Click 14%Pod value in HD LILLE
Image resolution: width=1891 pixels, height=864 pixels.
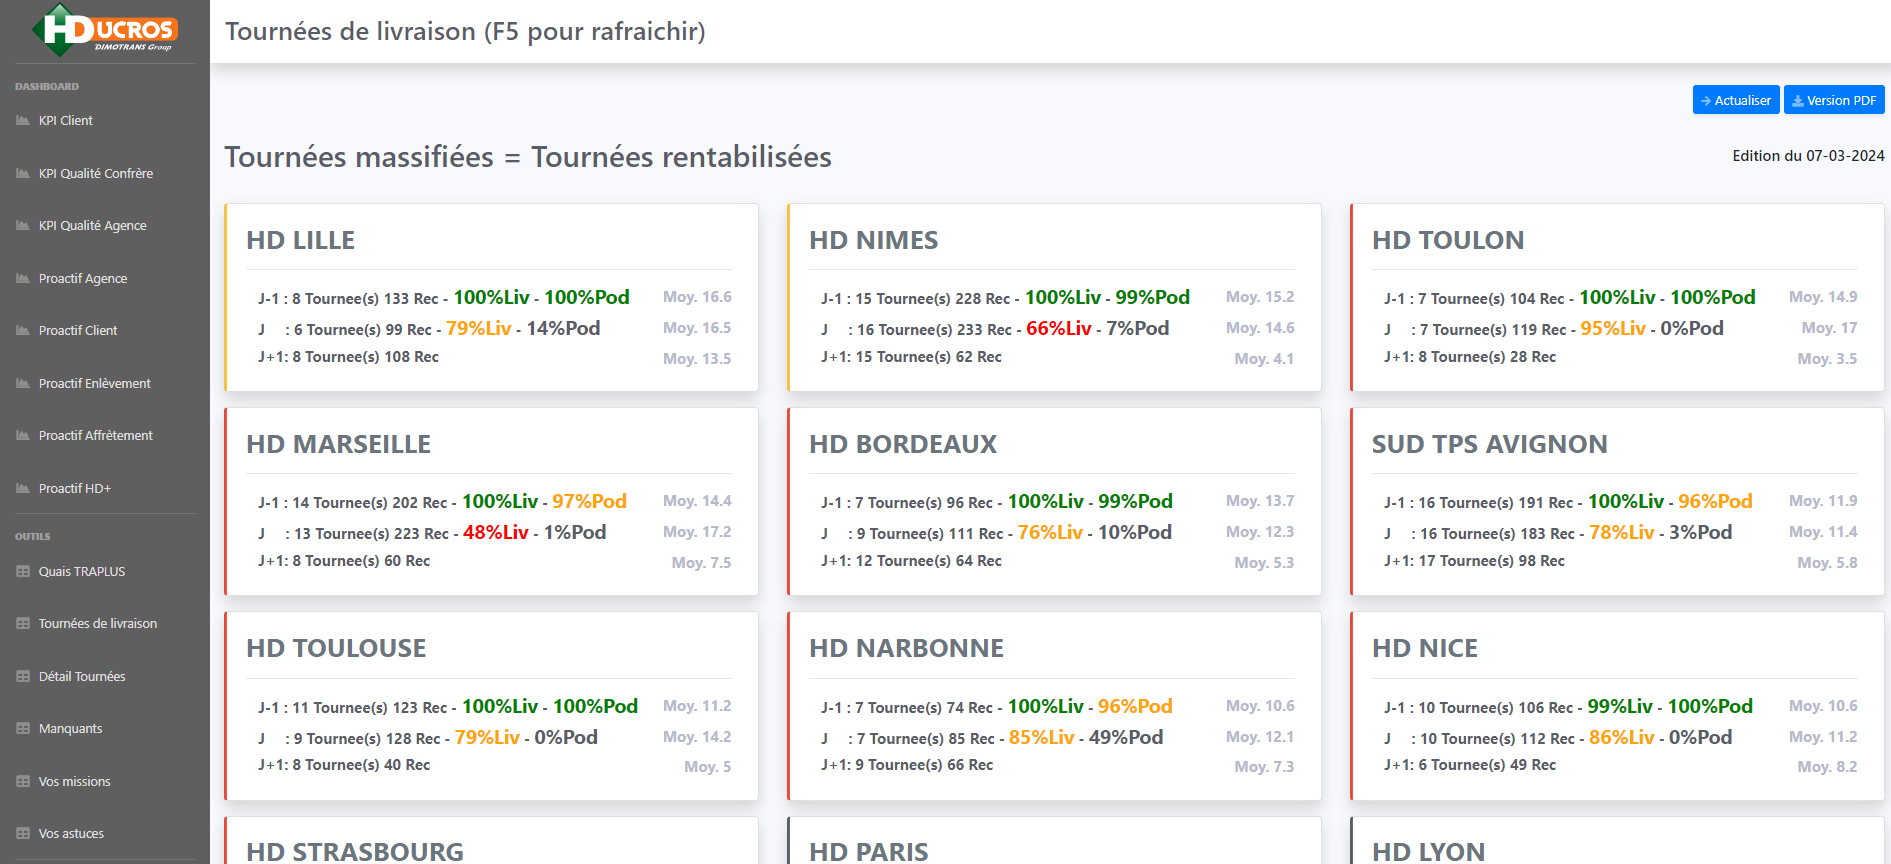[x=563, y=329]
